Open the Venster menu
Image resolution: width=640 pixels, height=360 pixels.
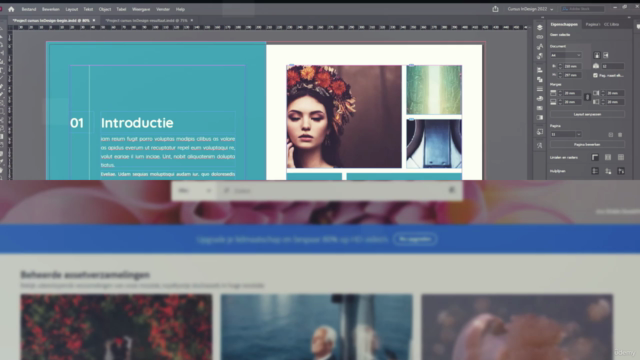click(163, 9)
